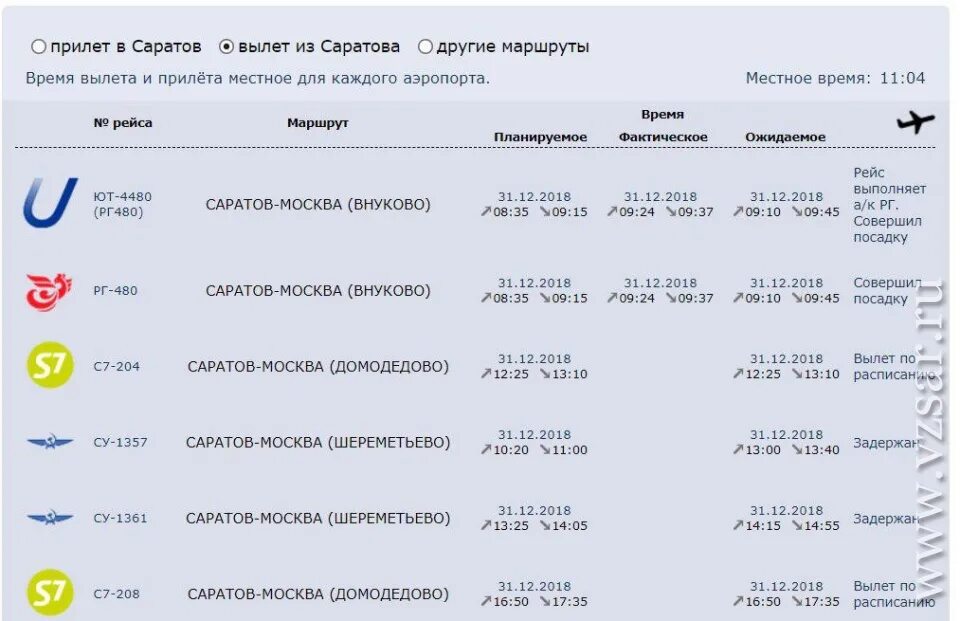The image size is (960, 621).
Task: Open flight number С7-204
Action: click(x=117, y=367)
